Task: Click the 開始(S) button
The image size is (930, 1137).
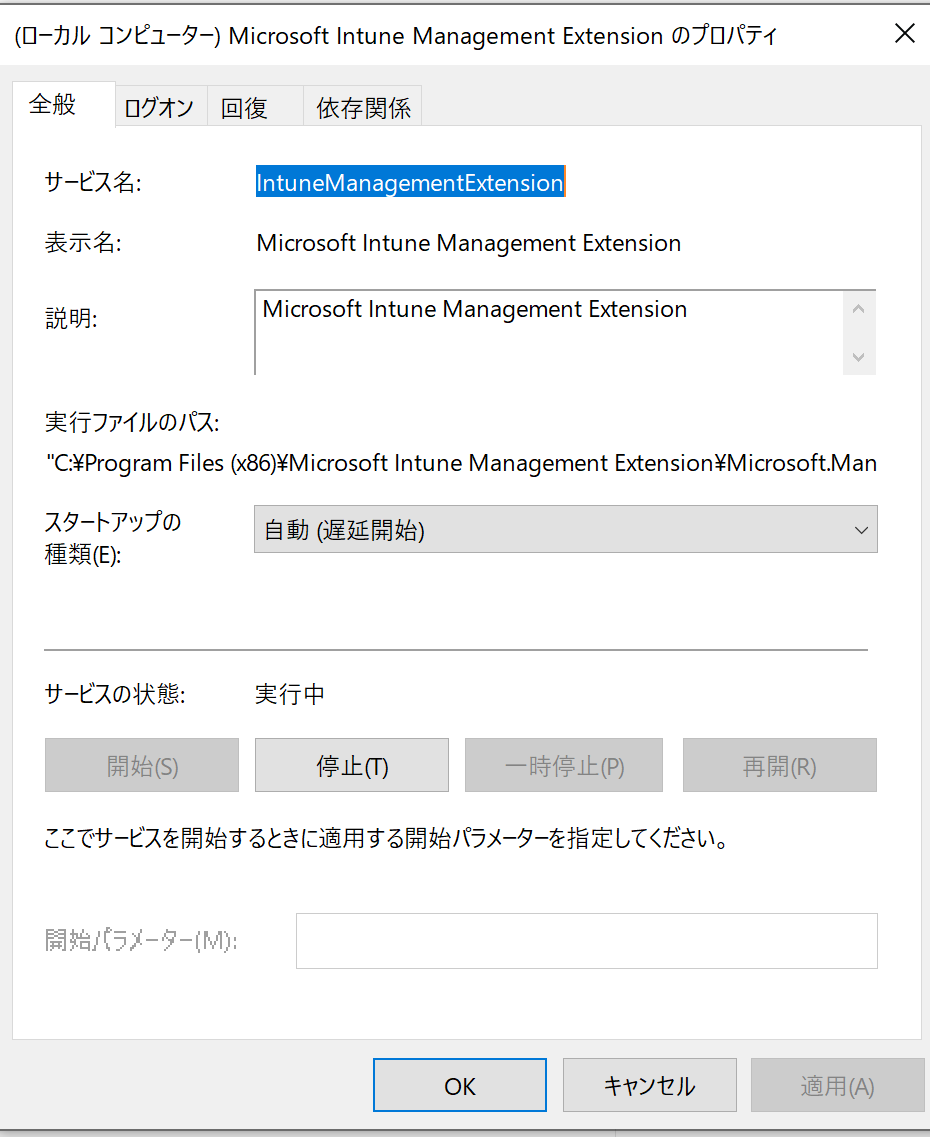Action: point(142,765)
